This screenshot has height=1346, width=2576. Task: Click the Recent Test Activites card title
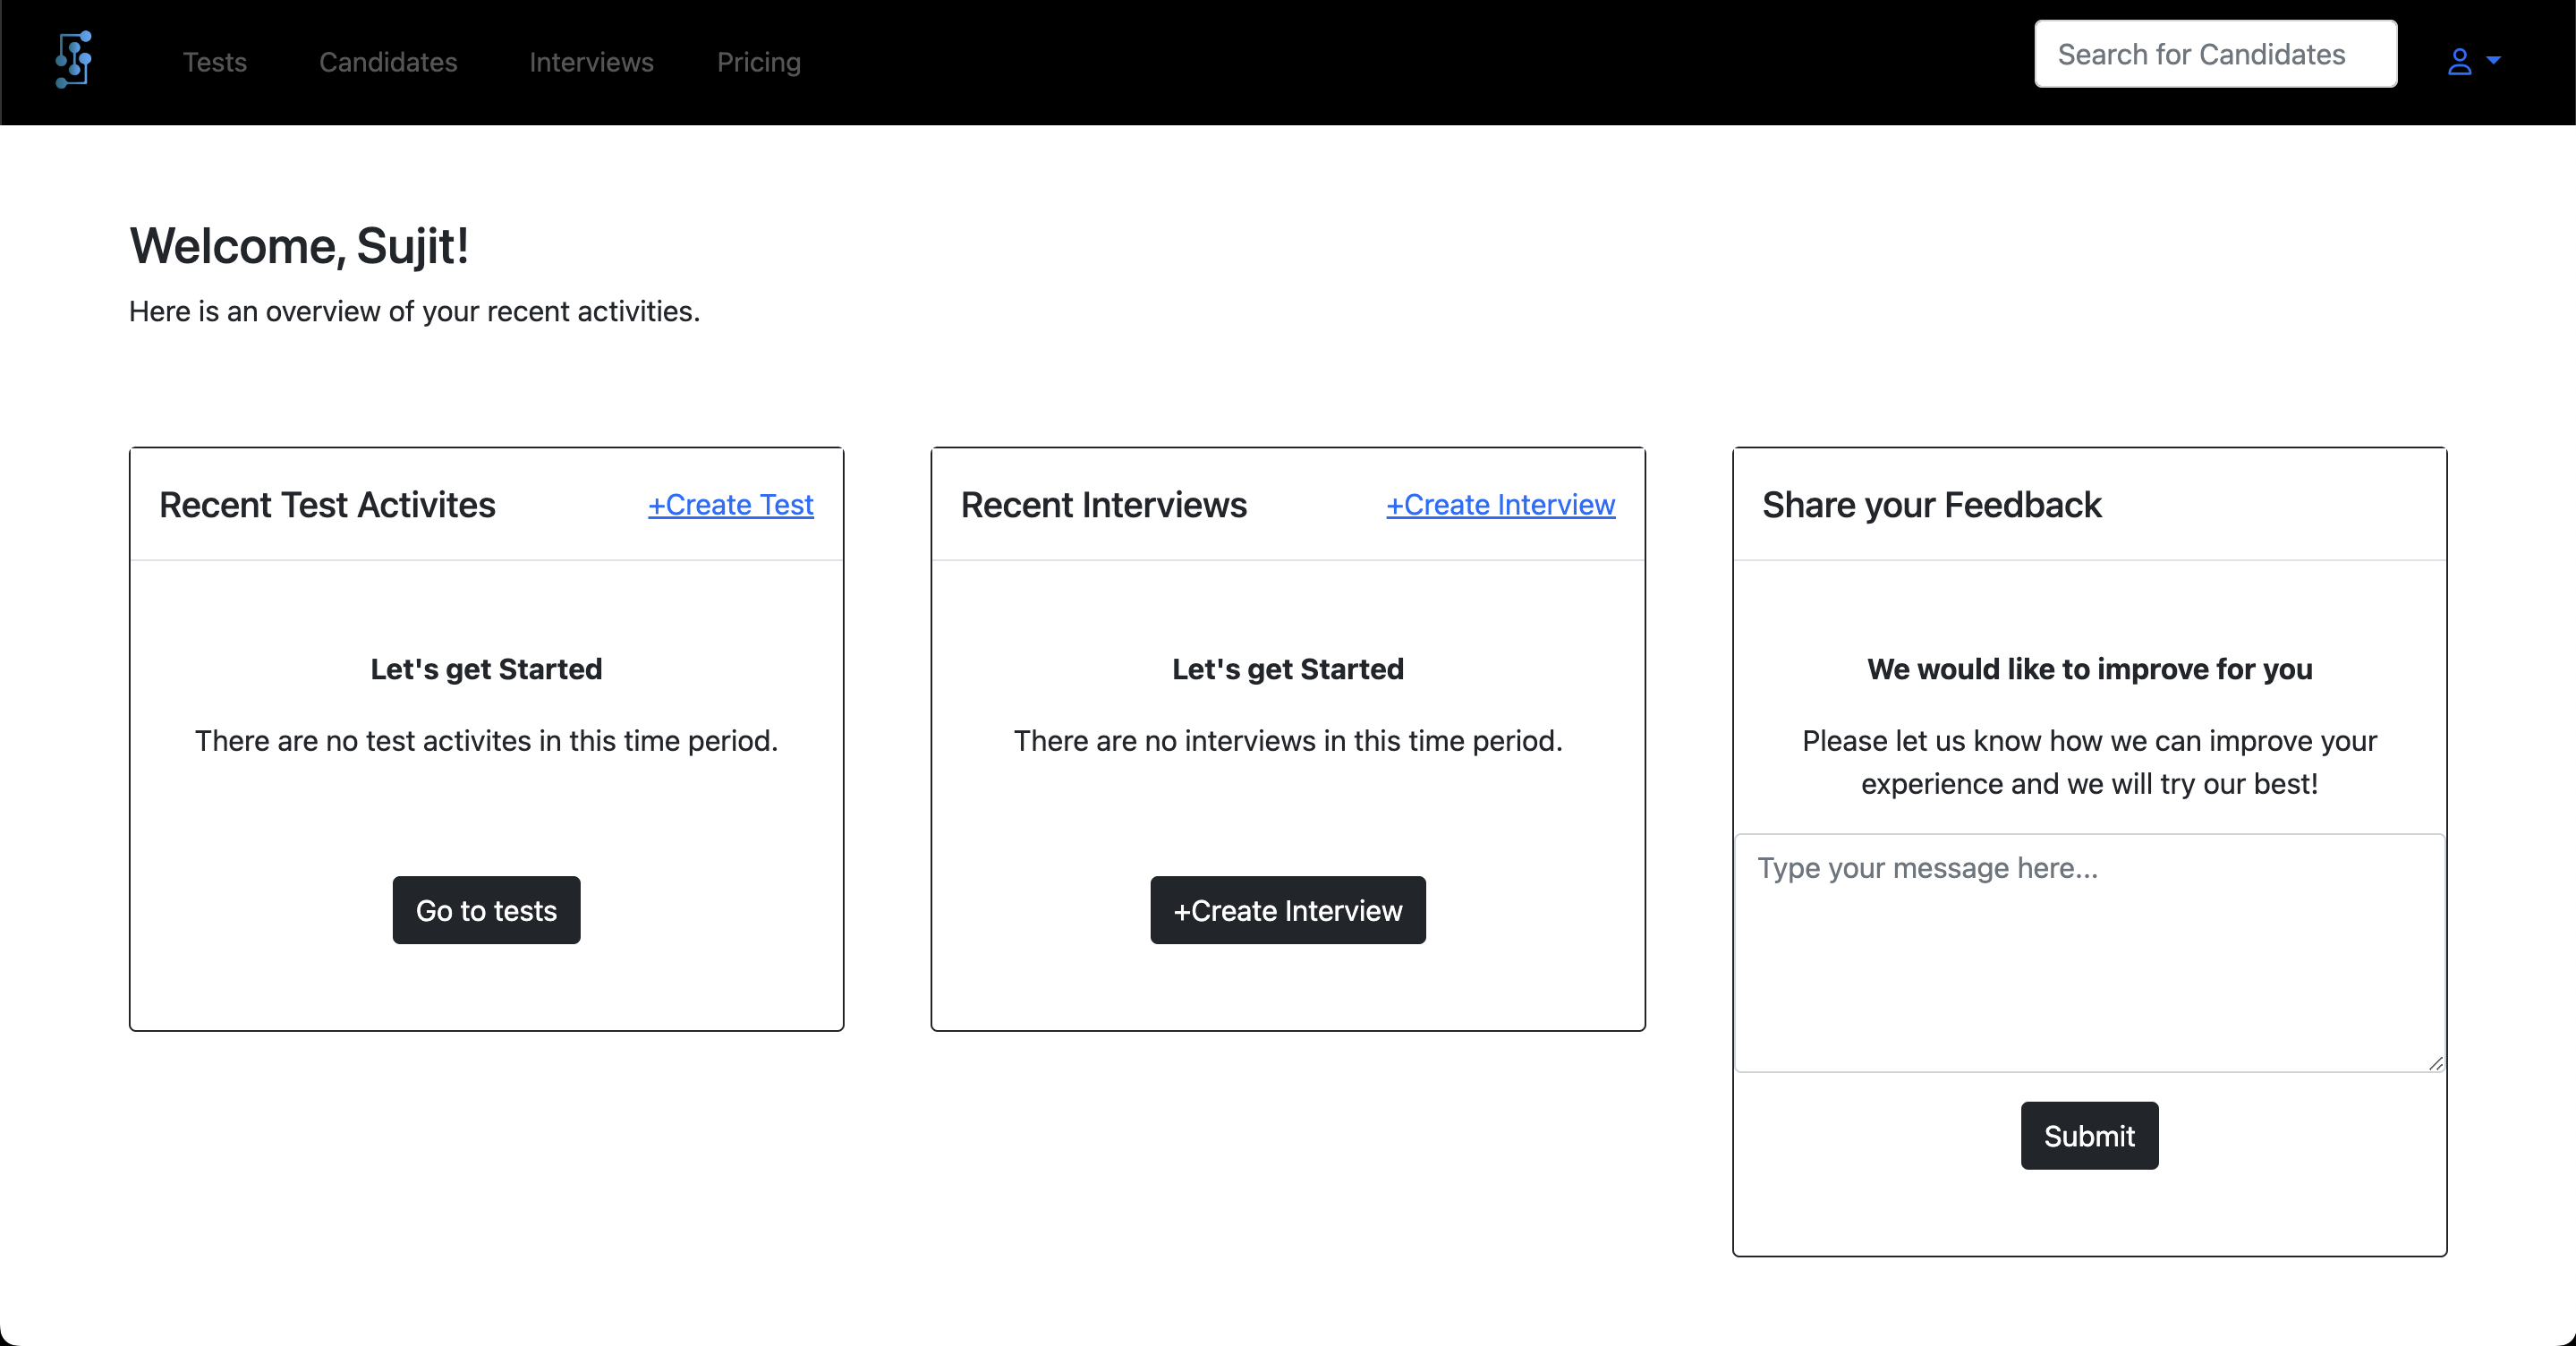point(327,505)
